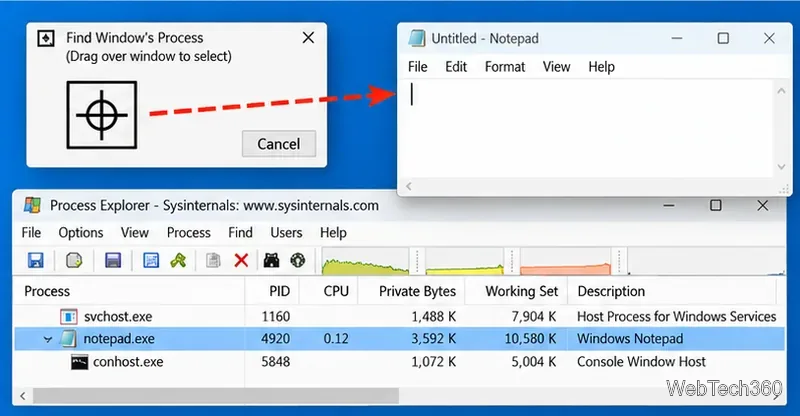Click Cancel in Find Window's Process dialog

[279, 144]
